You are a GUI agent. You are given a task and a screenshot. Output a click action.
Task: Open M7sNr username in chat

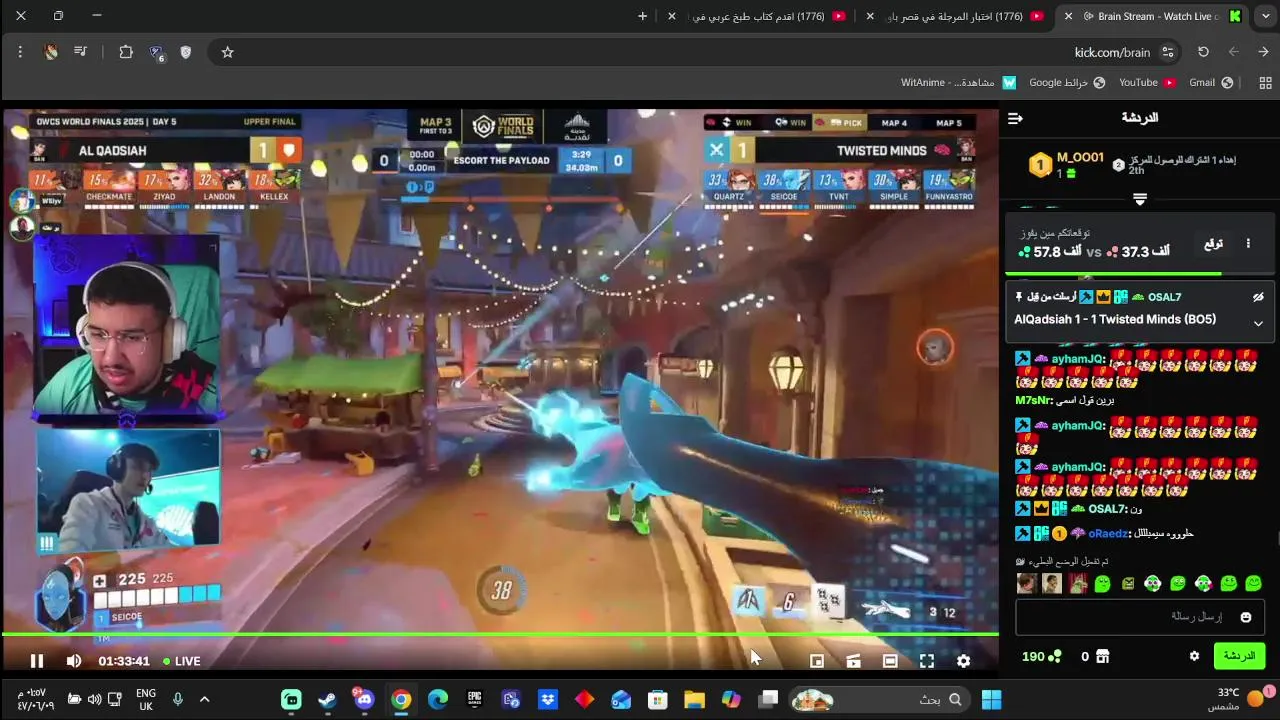coord(1033,401)
